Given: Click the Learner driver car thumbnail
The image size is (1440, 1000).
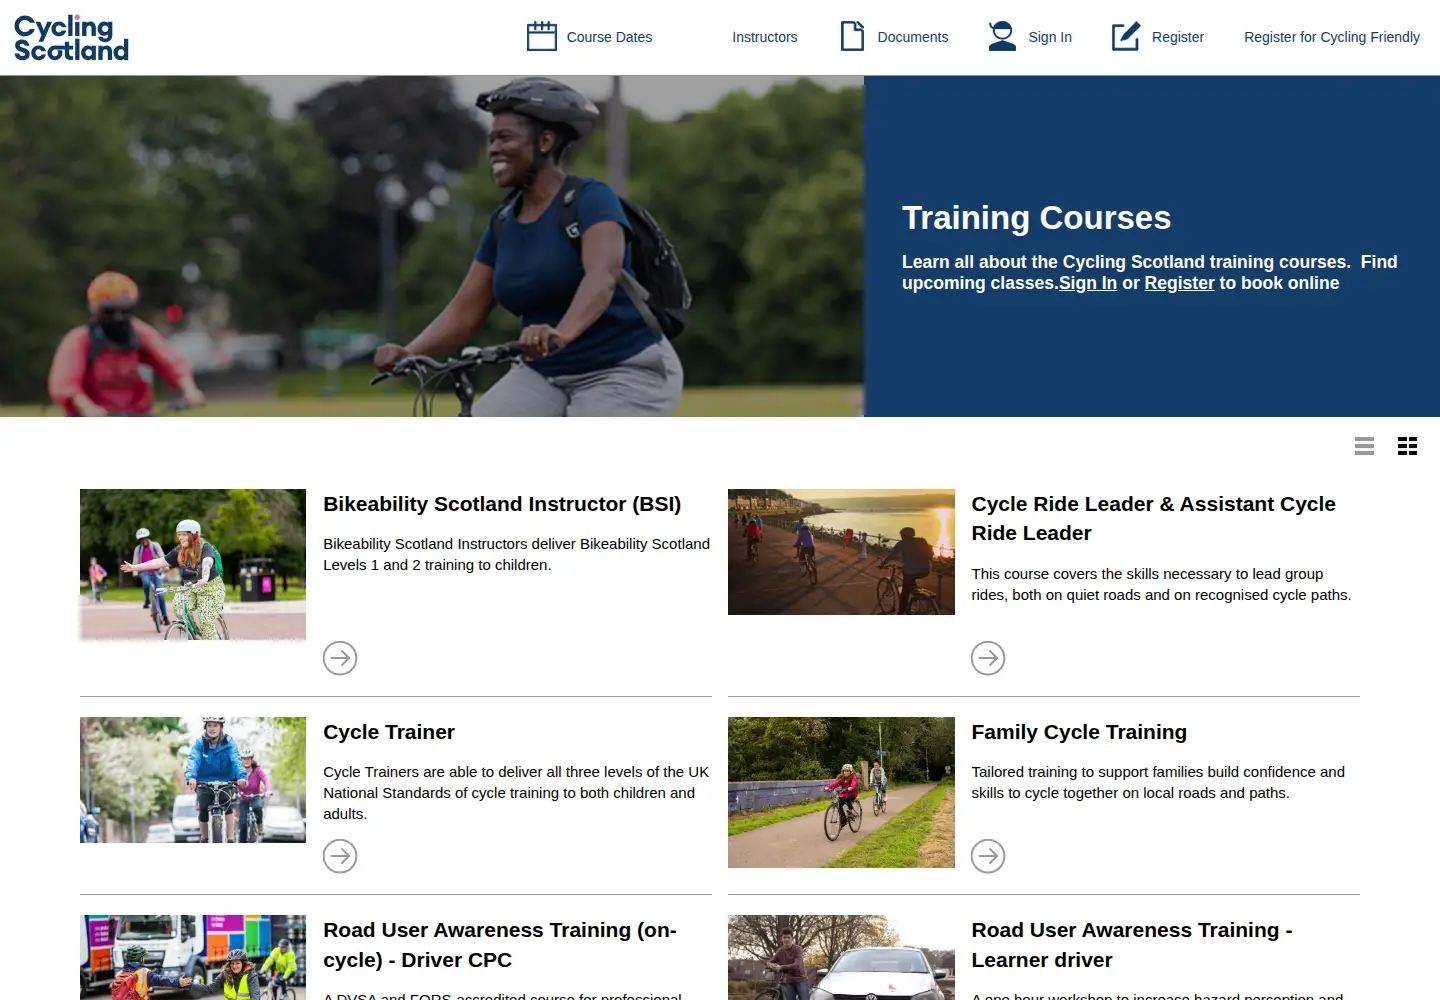Looking at the screenshot, I should [x=841, y=957].
